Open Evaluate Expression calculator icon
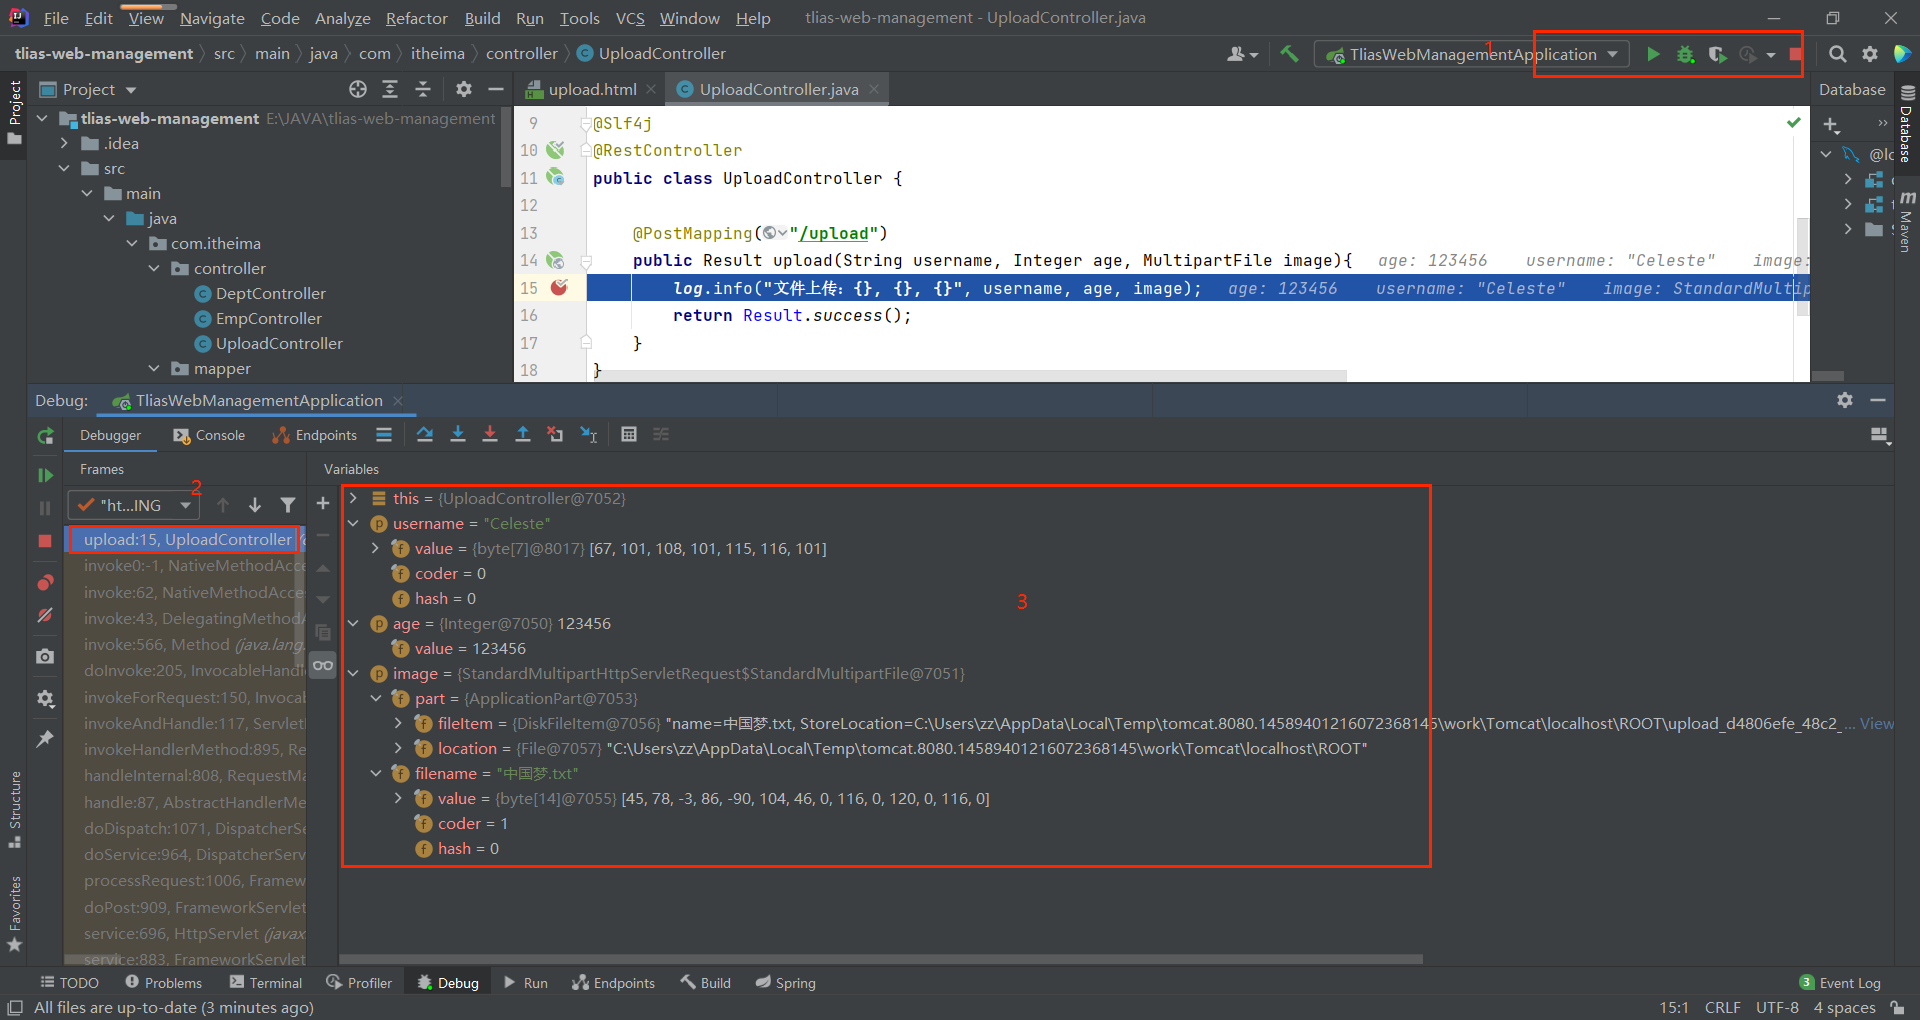The width and height of the screenshot is (1921, 1020). [x=629, y=434]
